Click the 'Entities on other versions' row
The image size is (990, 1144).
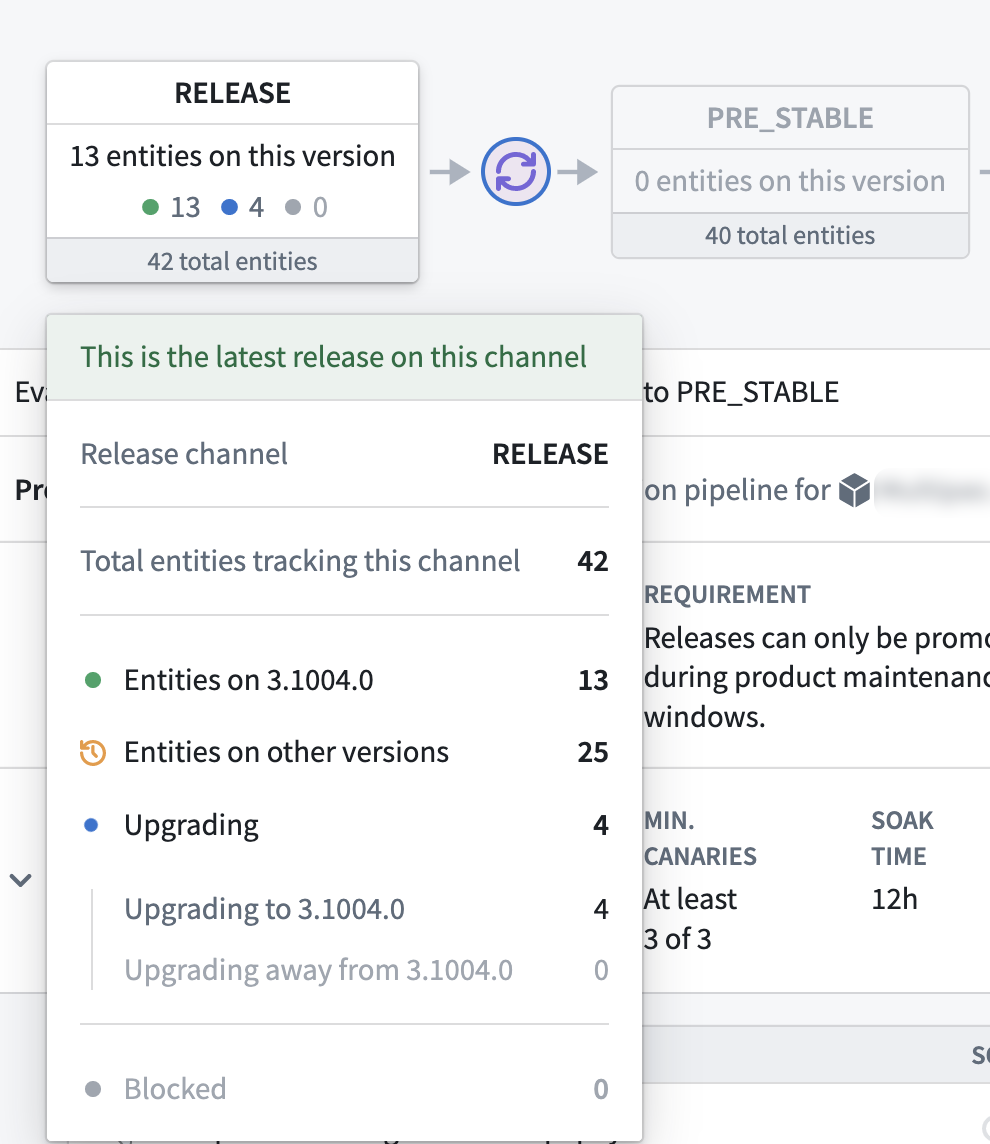(x=344, y=752)
